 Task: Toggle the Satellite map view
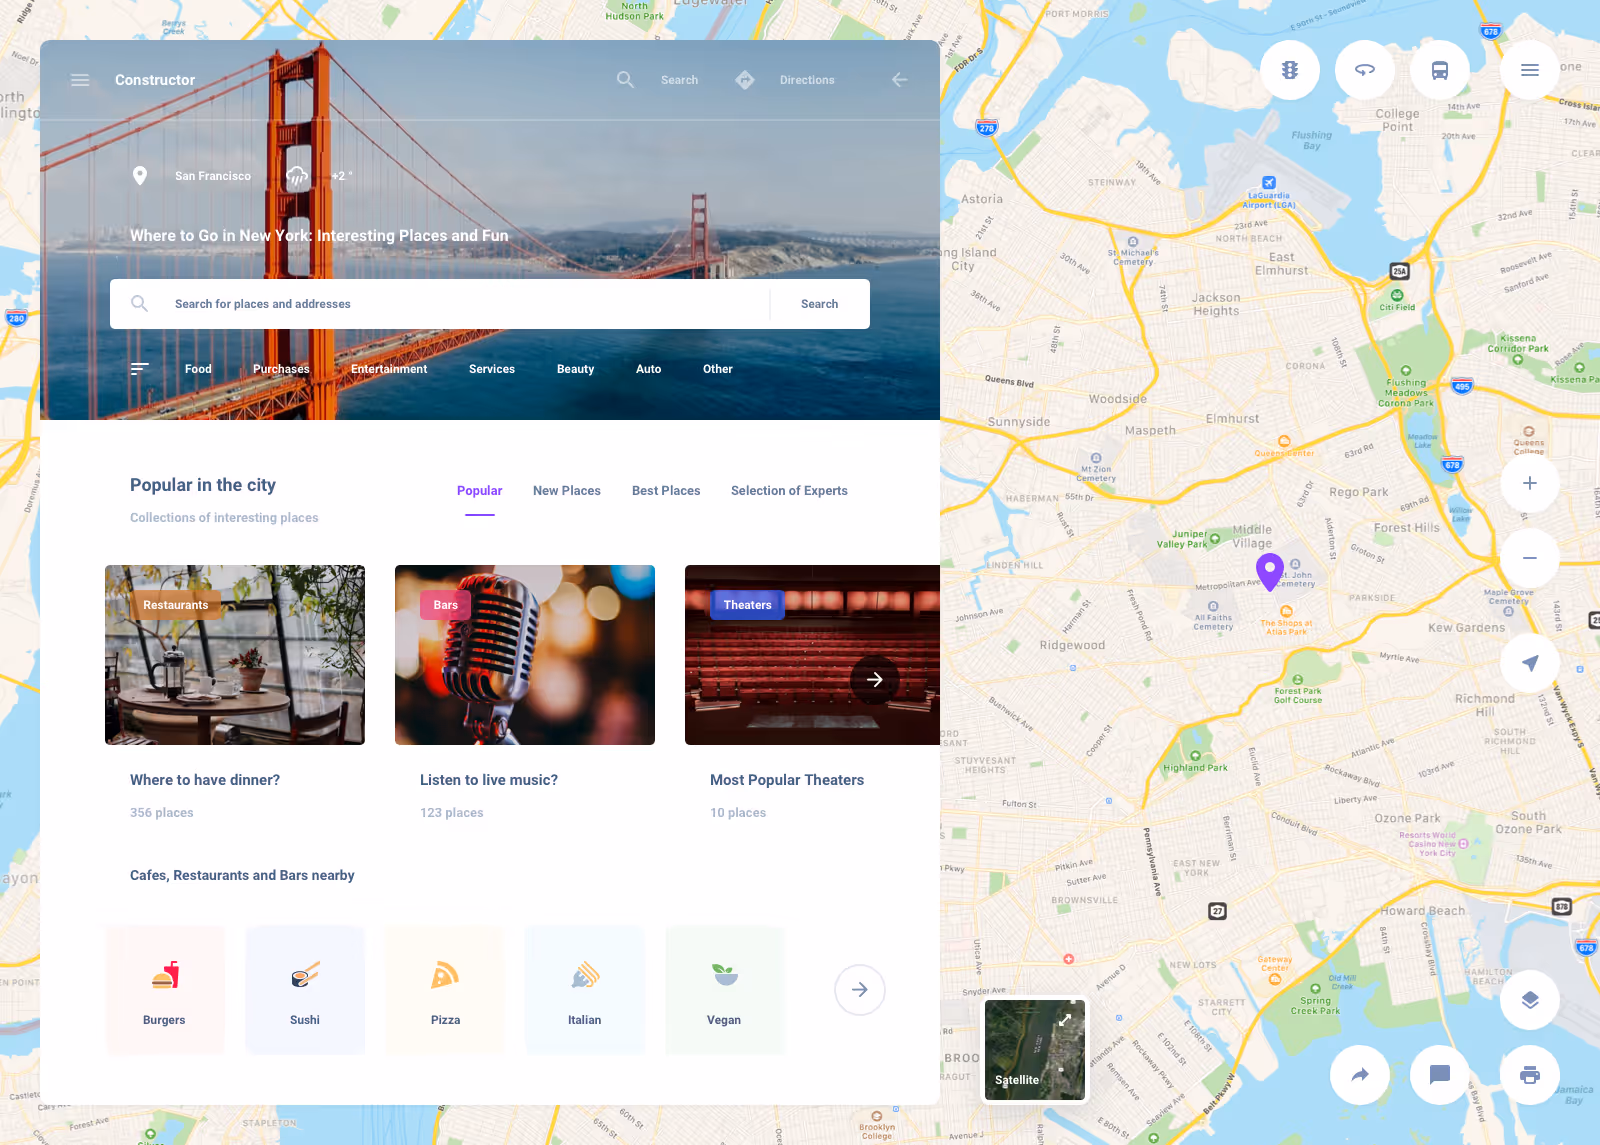coord(1034,1049)
